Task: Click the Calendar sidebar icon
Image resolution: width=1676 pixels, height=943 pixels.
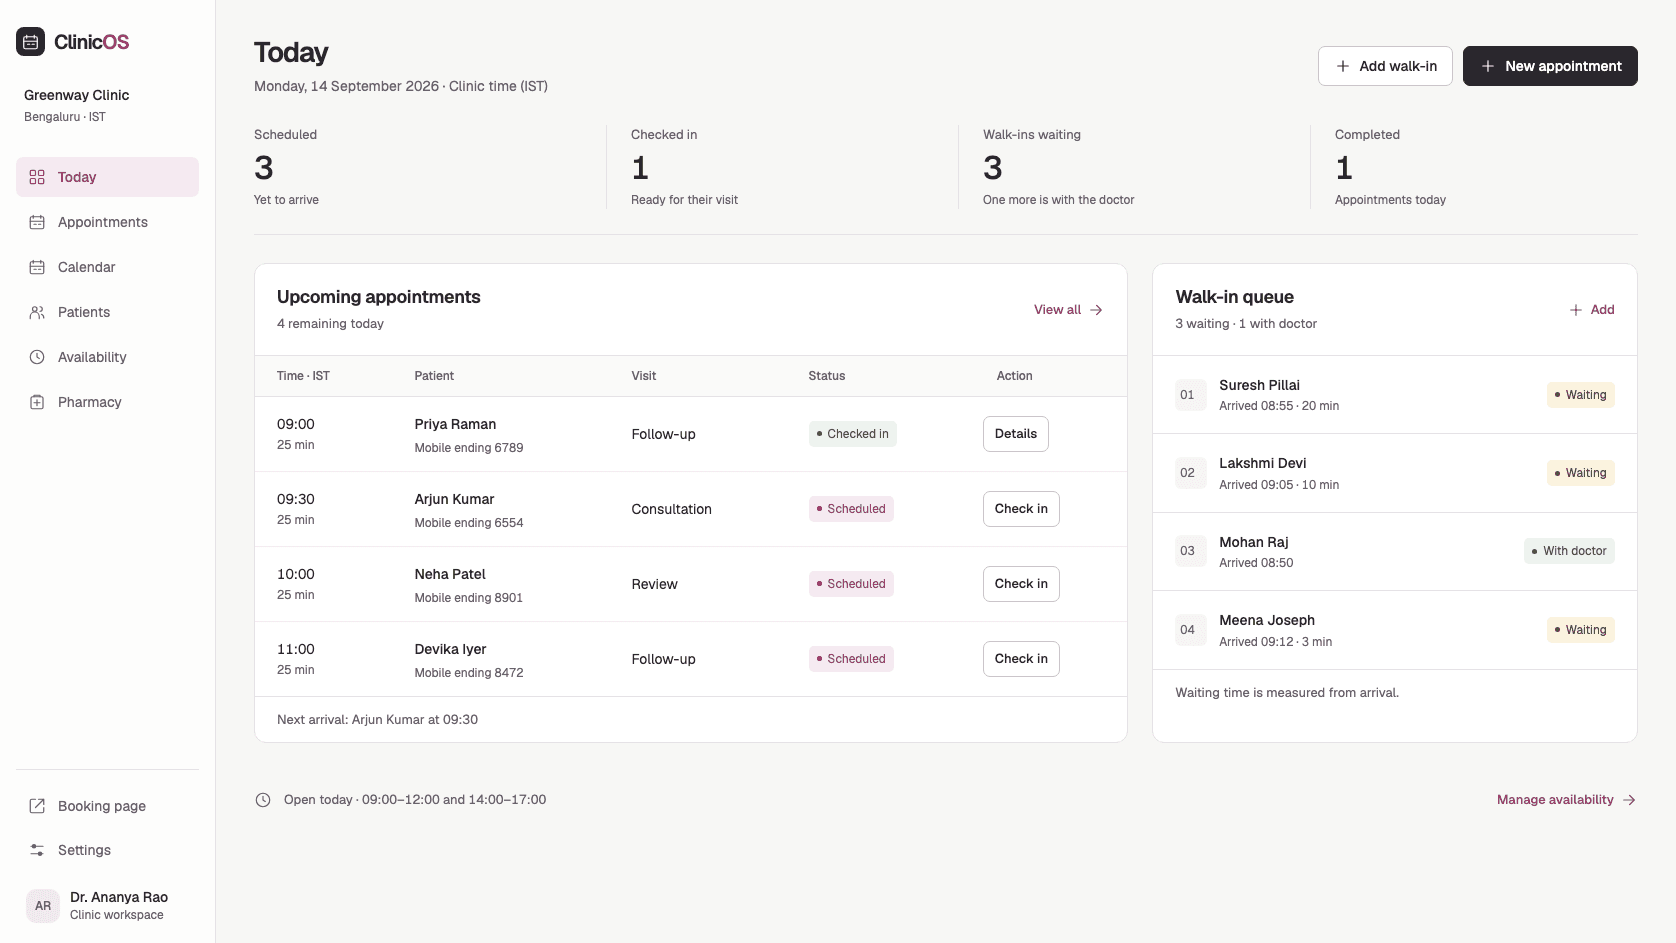Action: point(37,267)
